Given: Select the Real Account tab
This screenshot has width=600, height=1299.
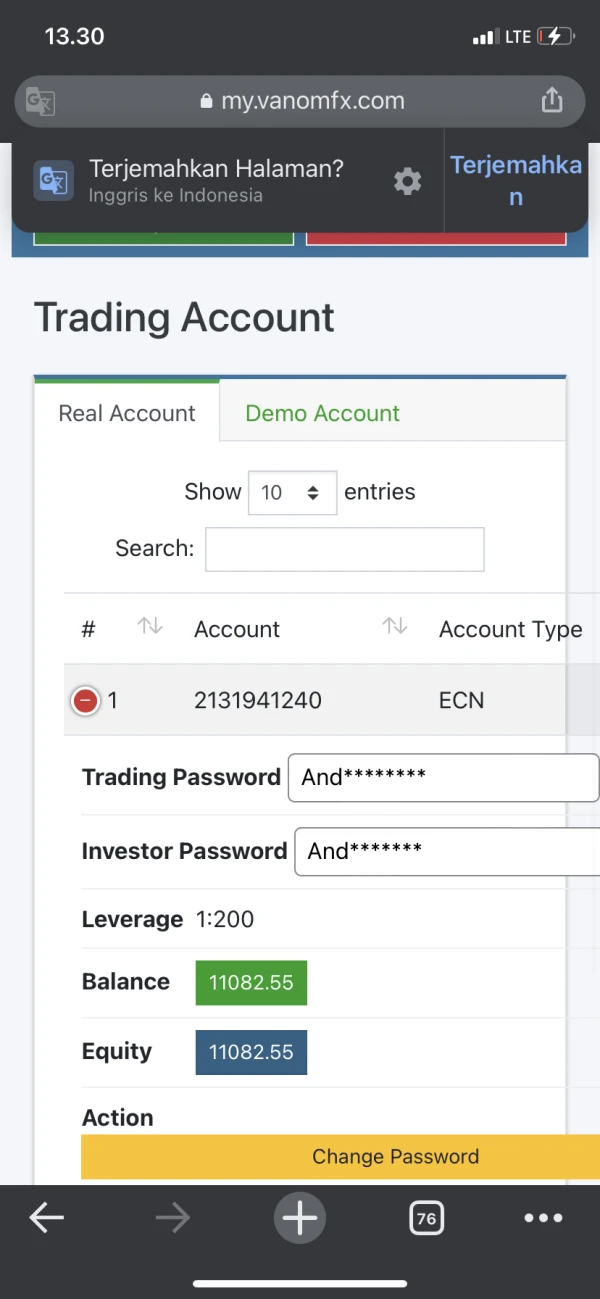Looking at the screenshot, I should [x=127, y=413].
